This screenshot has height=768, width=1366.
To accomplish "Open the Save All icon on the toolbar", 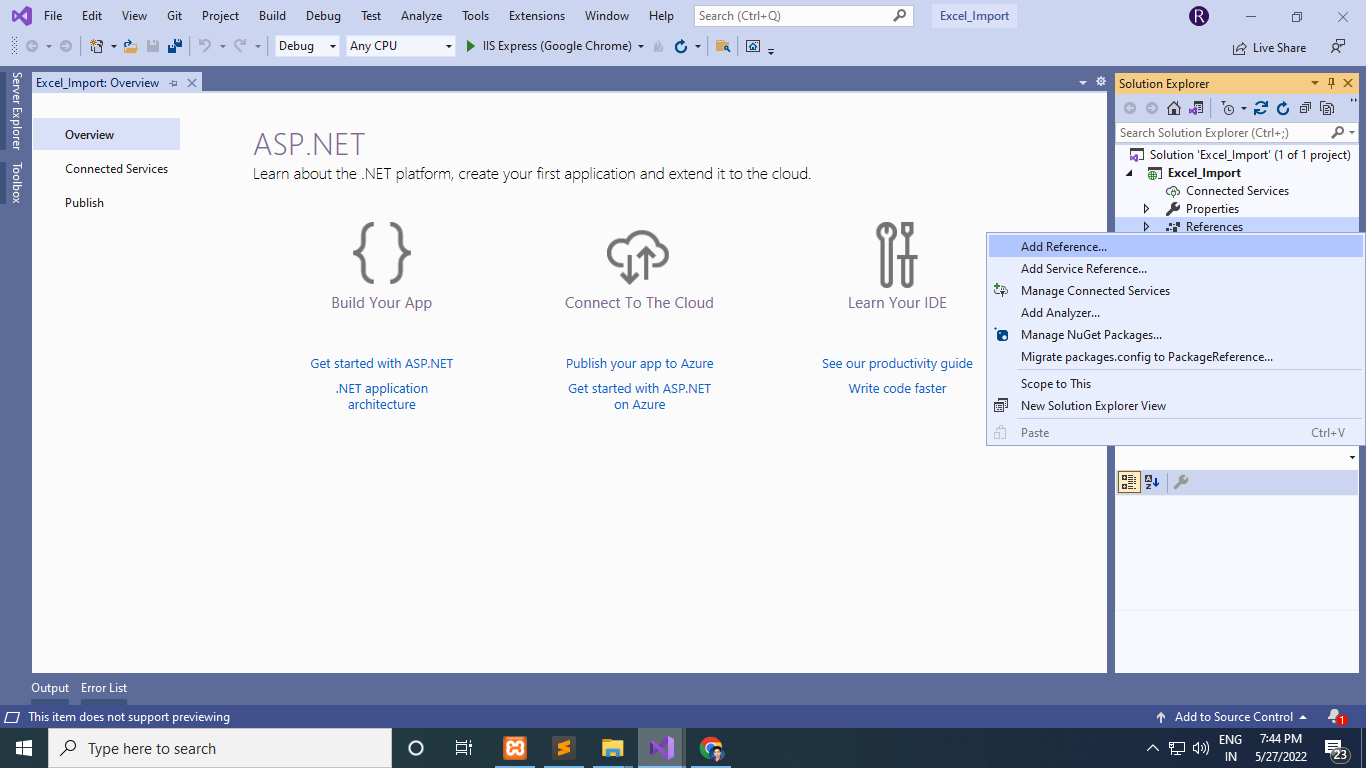I will (x=174, y=46).
